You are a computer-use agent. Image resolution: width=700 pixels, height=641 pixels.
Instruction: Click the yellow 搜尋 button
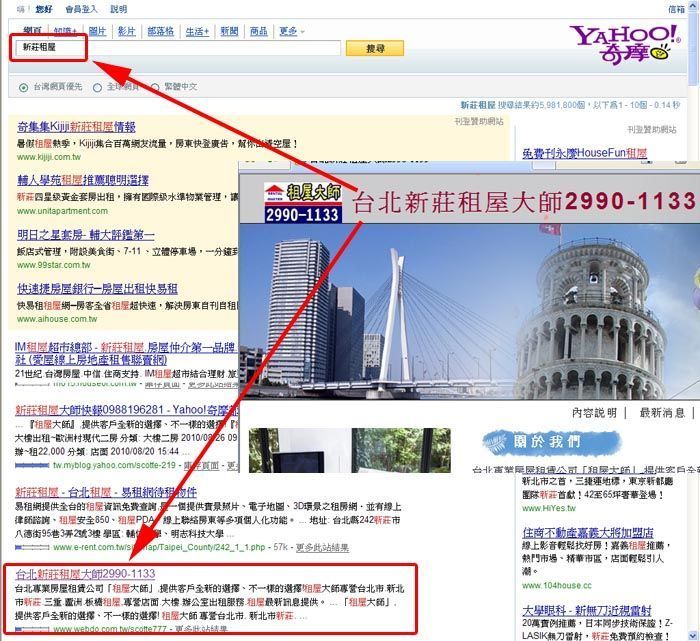[375, 48]
